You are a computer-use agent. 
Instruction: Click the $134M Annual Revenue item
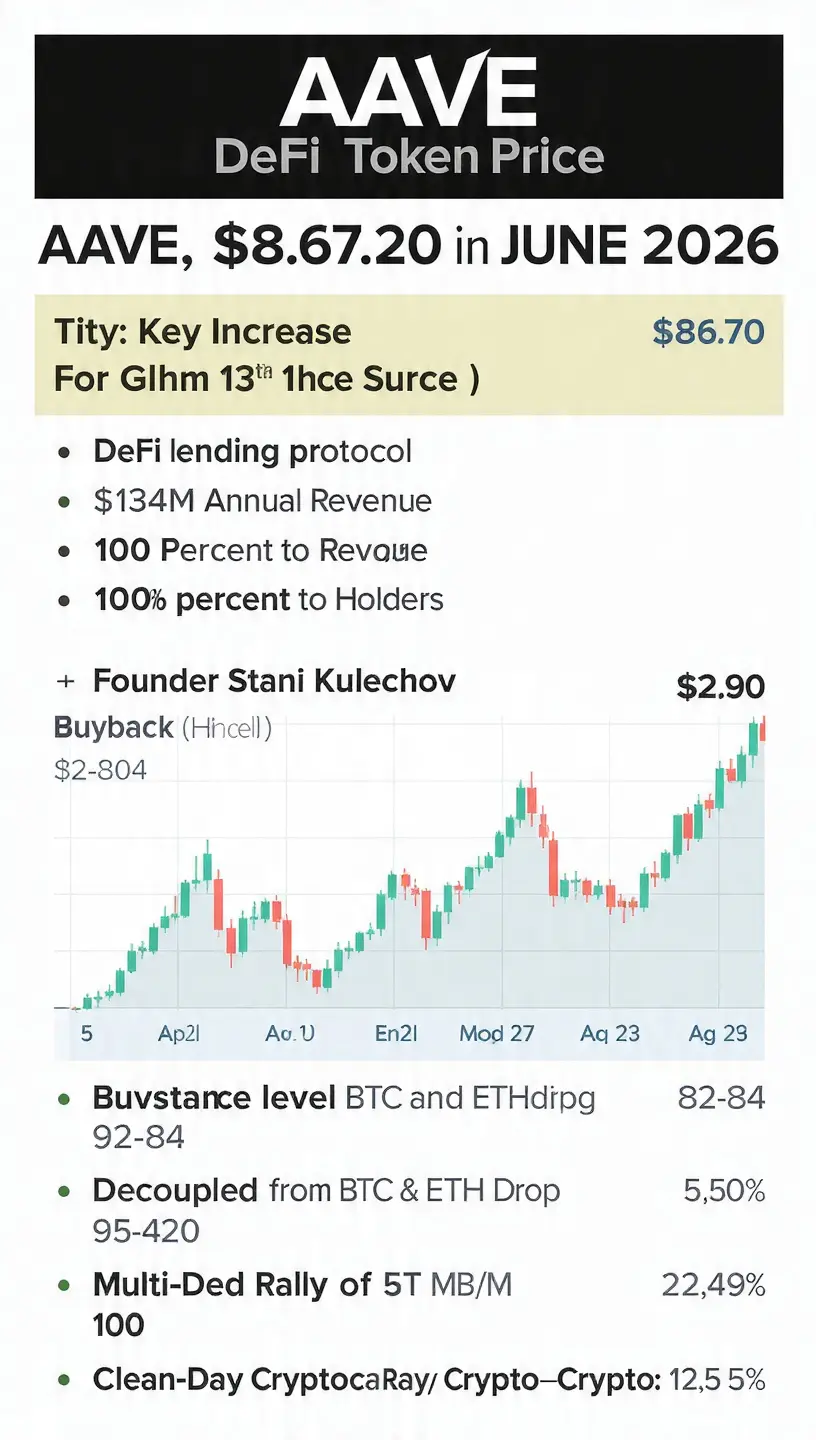tap(262, 500)
